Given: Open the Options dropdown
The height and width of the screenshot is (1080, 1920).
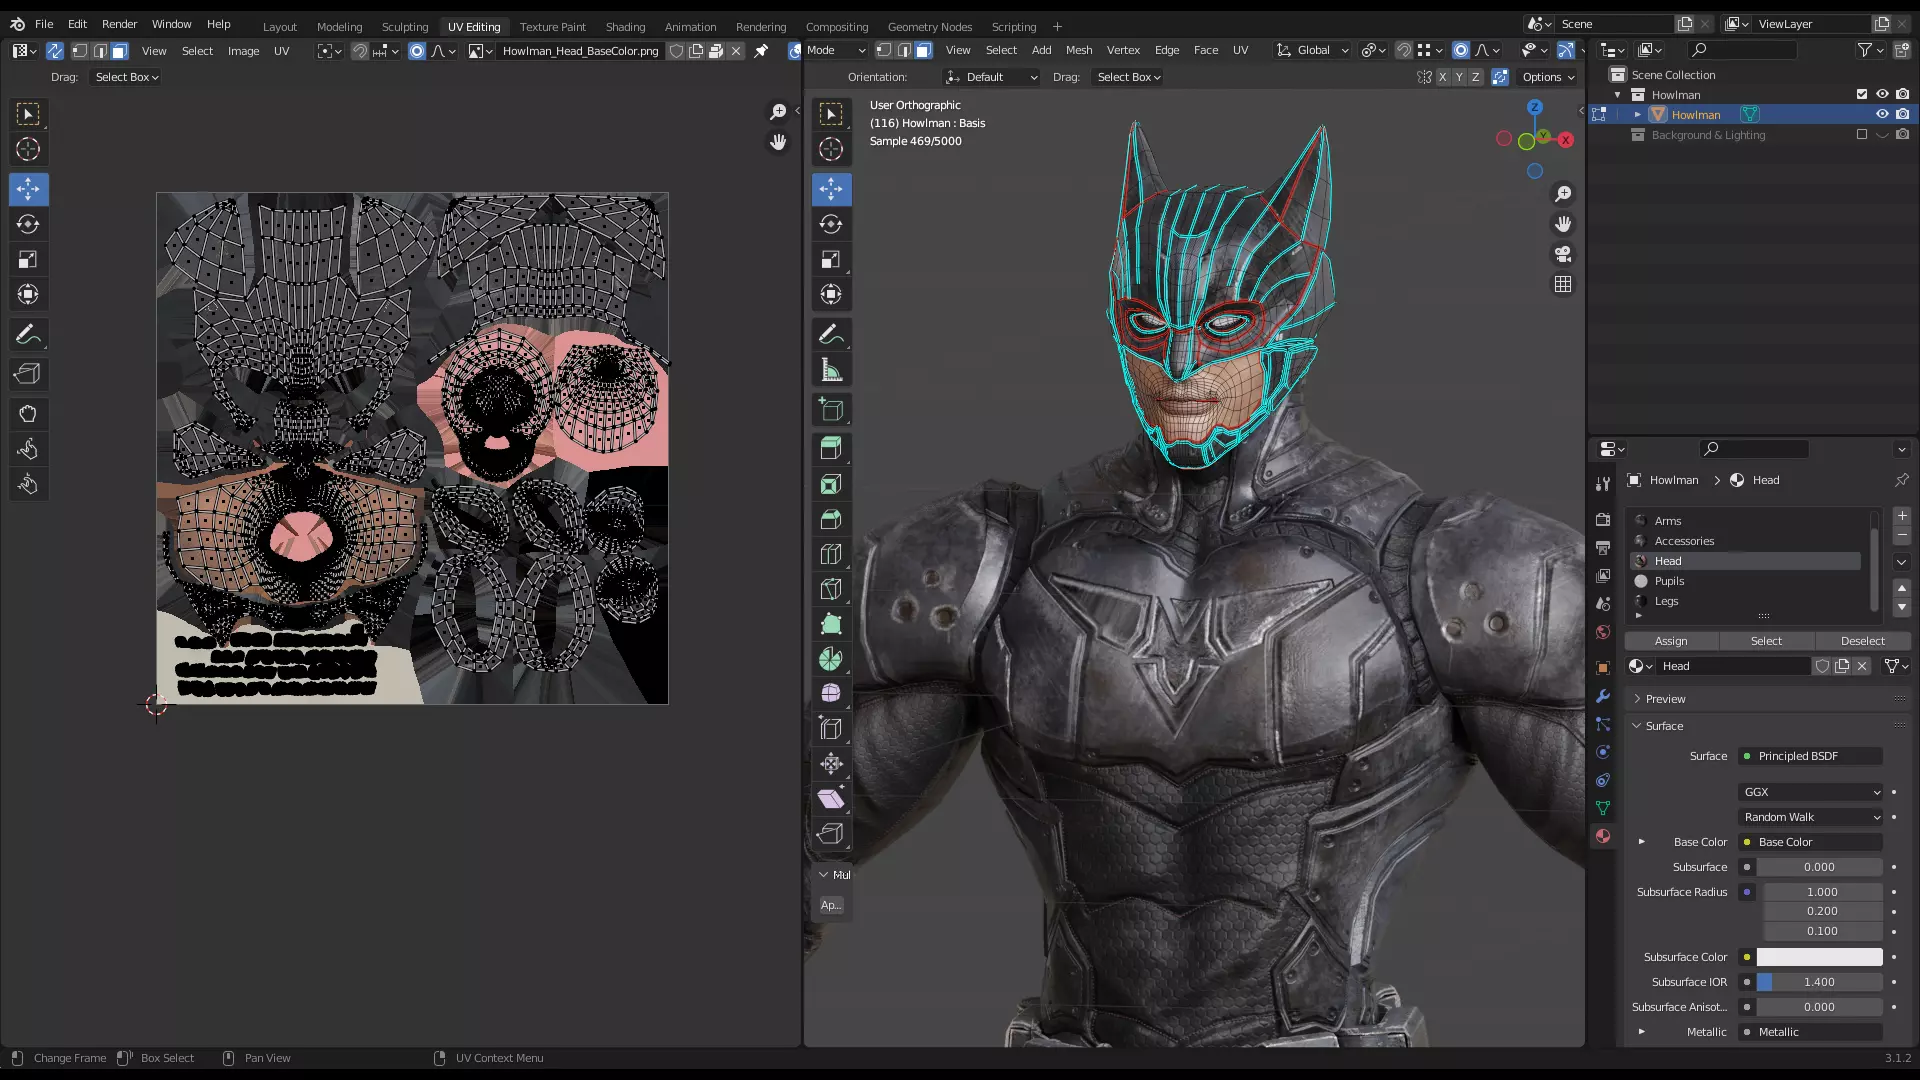Looking at the screenshot, I should pos(1547,77).
